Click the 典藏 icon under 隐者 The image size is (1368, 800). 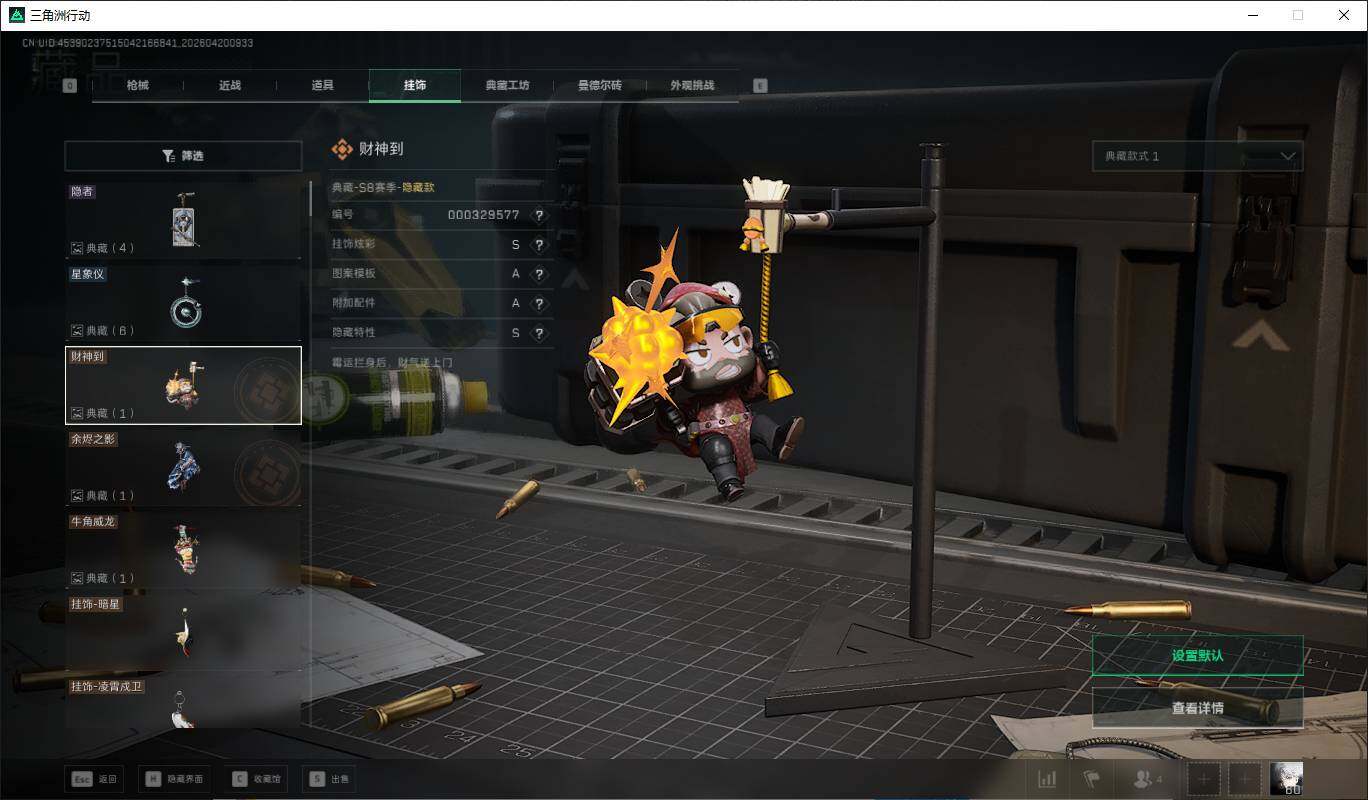pyautogui.click(x=76, y=248)
